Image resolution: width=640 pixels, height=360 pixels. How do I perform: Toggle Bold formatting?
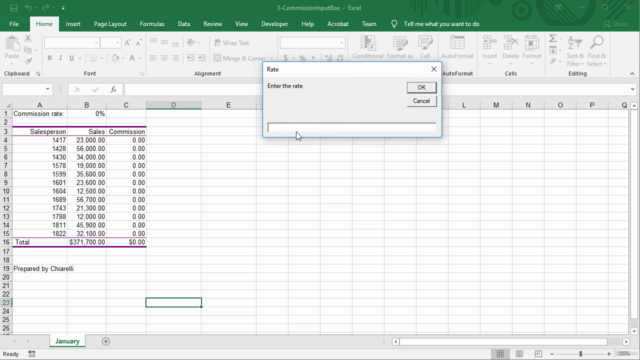click(49, 58)
